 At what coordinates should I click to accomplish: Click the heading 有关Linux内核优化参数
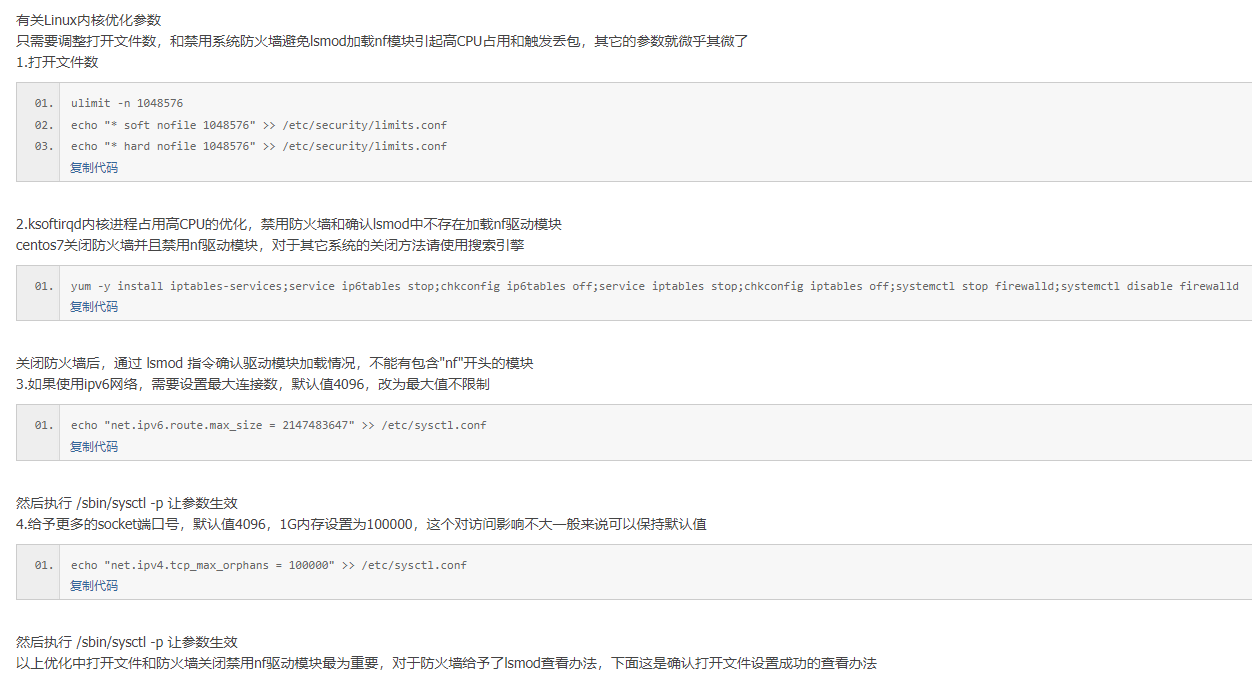coord(89,20)
